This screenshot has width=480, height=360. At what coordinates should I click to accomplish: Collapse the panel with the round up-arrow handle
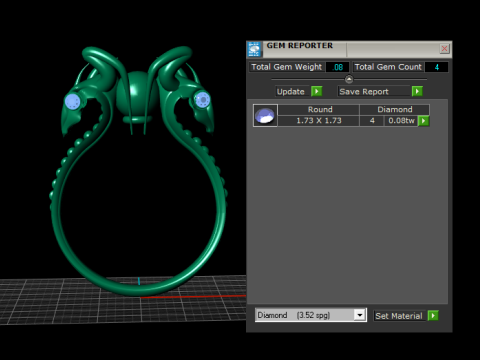coord(349,79)
